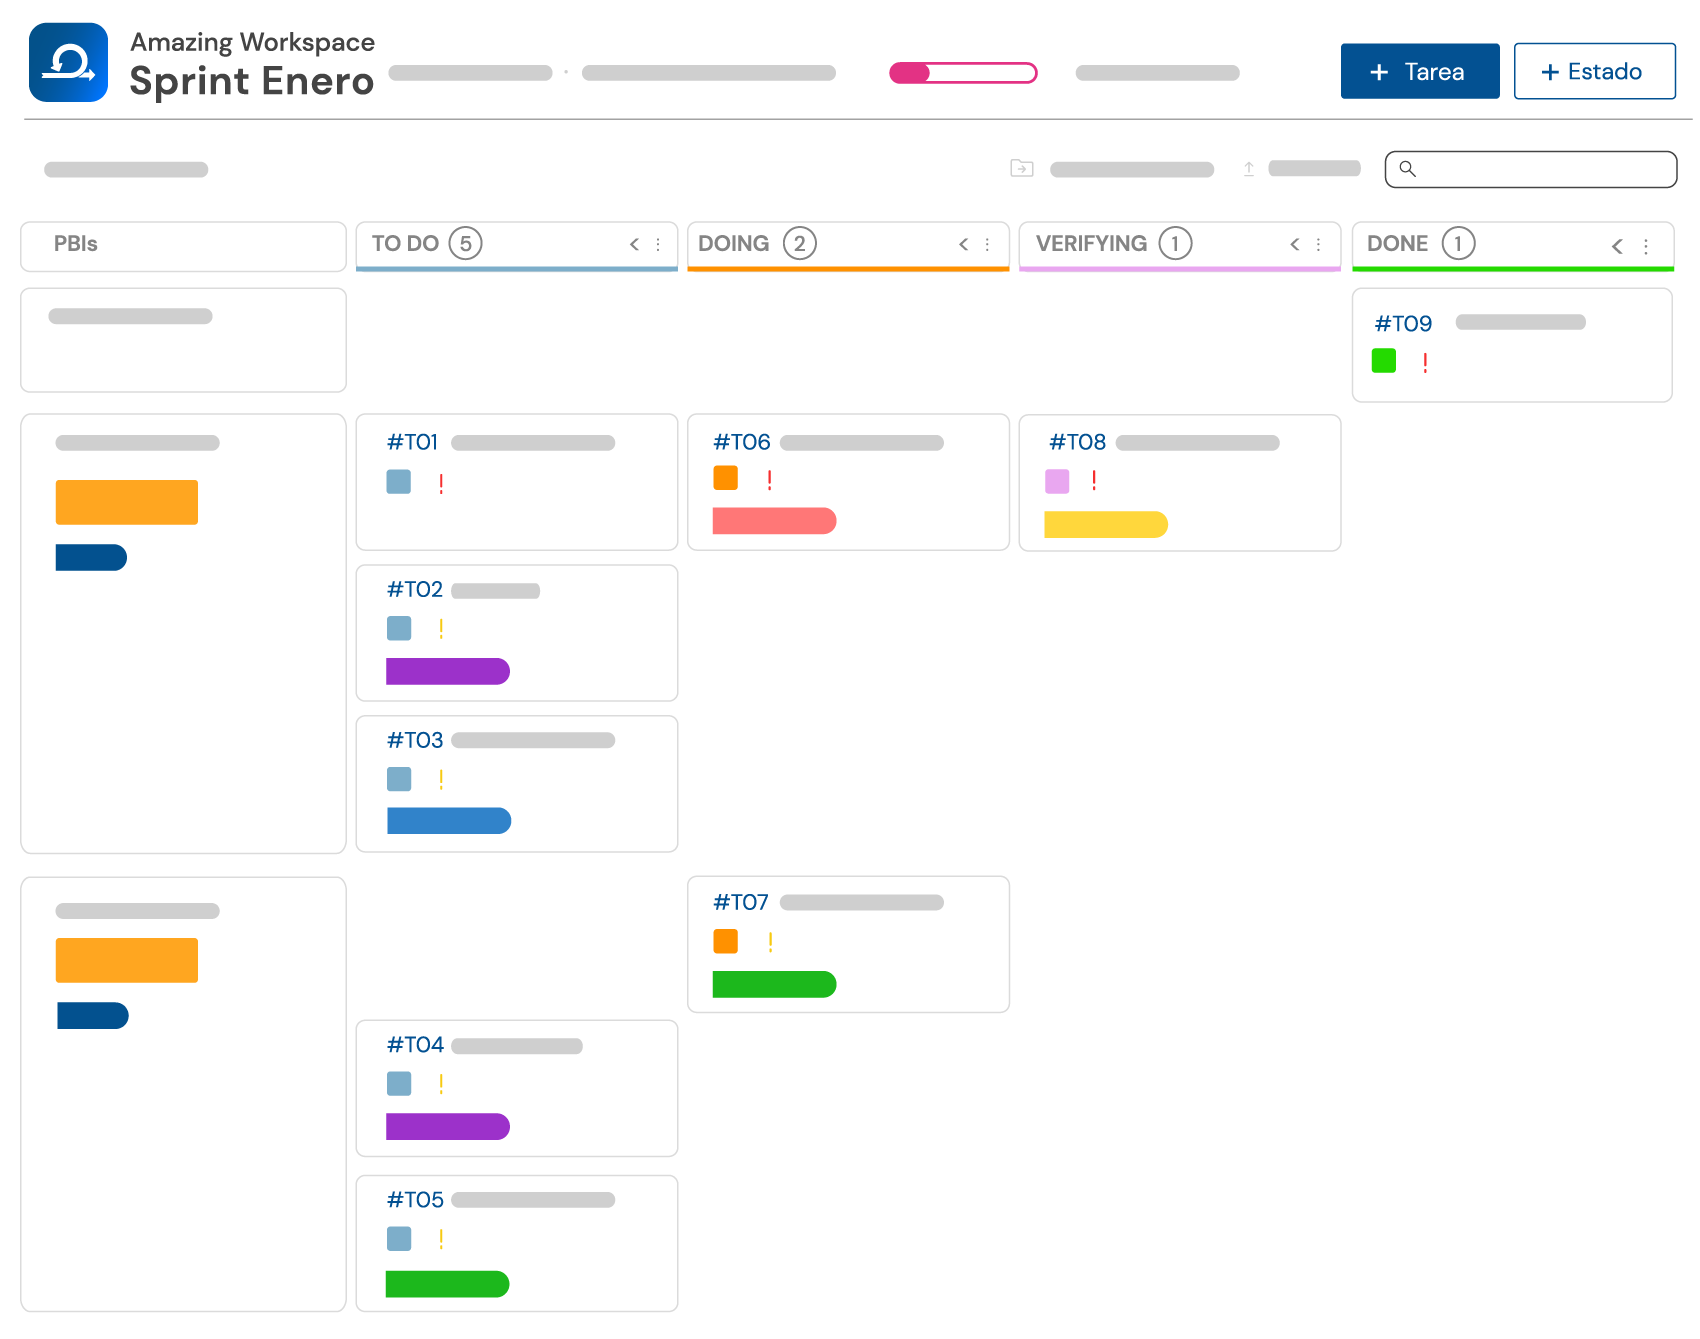Open task #T05
Image resolution: width=1700 pixels, height=1339 pixels.
517,1243
